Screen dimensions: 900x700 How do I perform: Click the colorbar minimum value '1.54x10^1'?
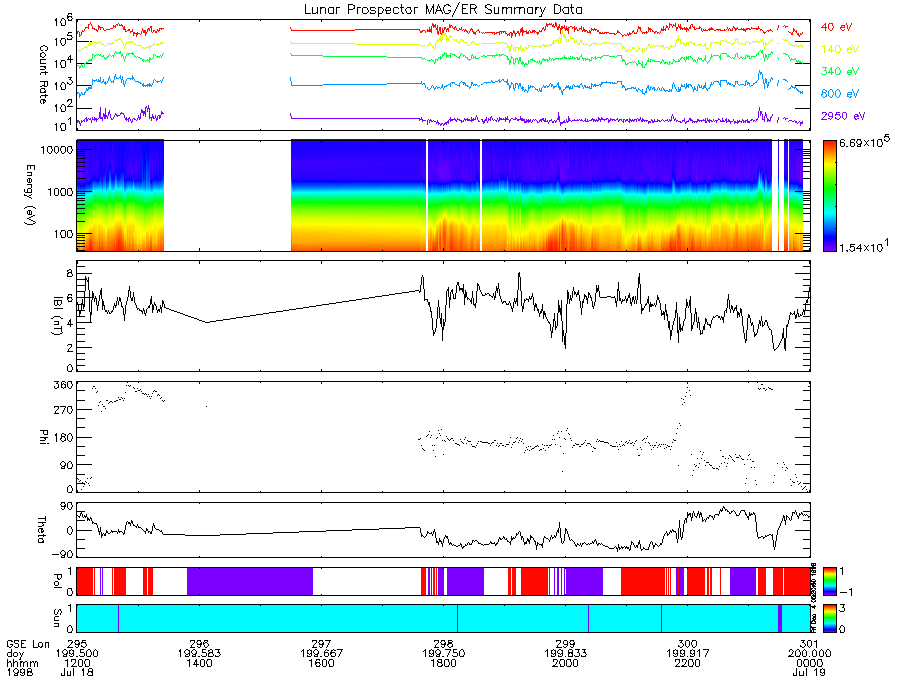coord(864,247)
